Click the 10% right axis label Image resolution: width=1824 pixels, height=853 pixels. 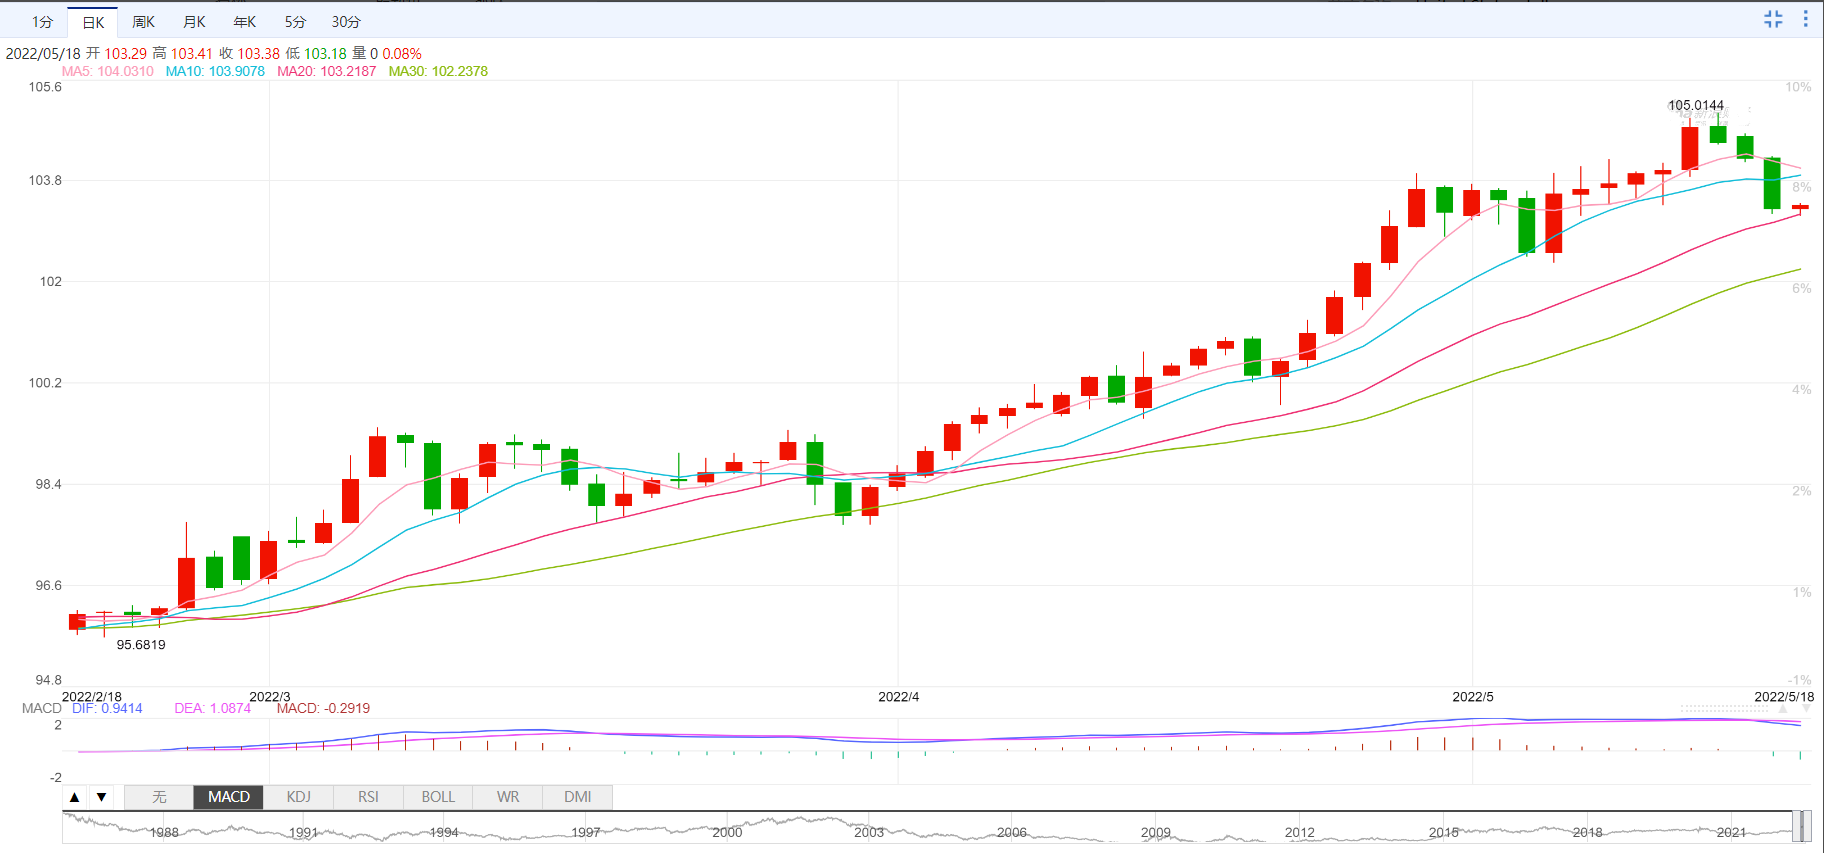click(1798, 87)
